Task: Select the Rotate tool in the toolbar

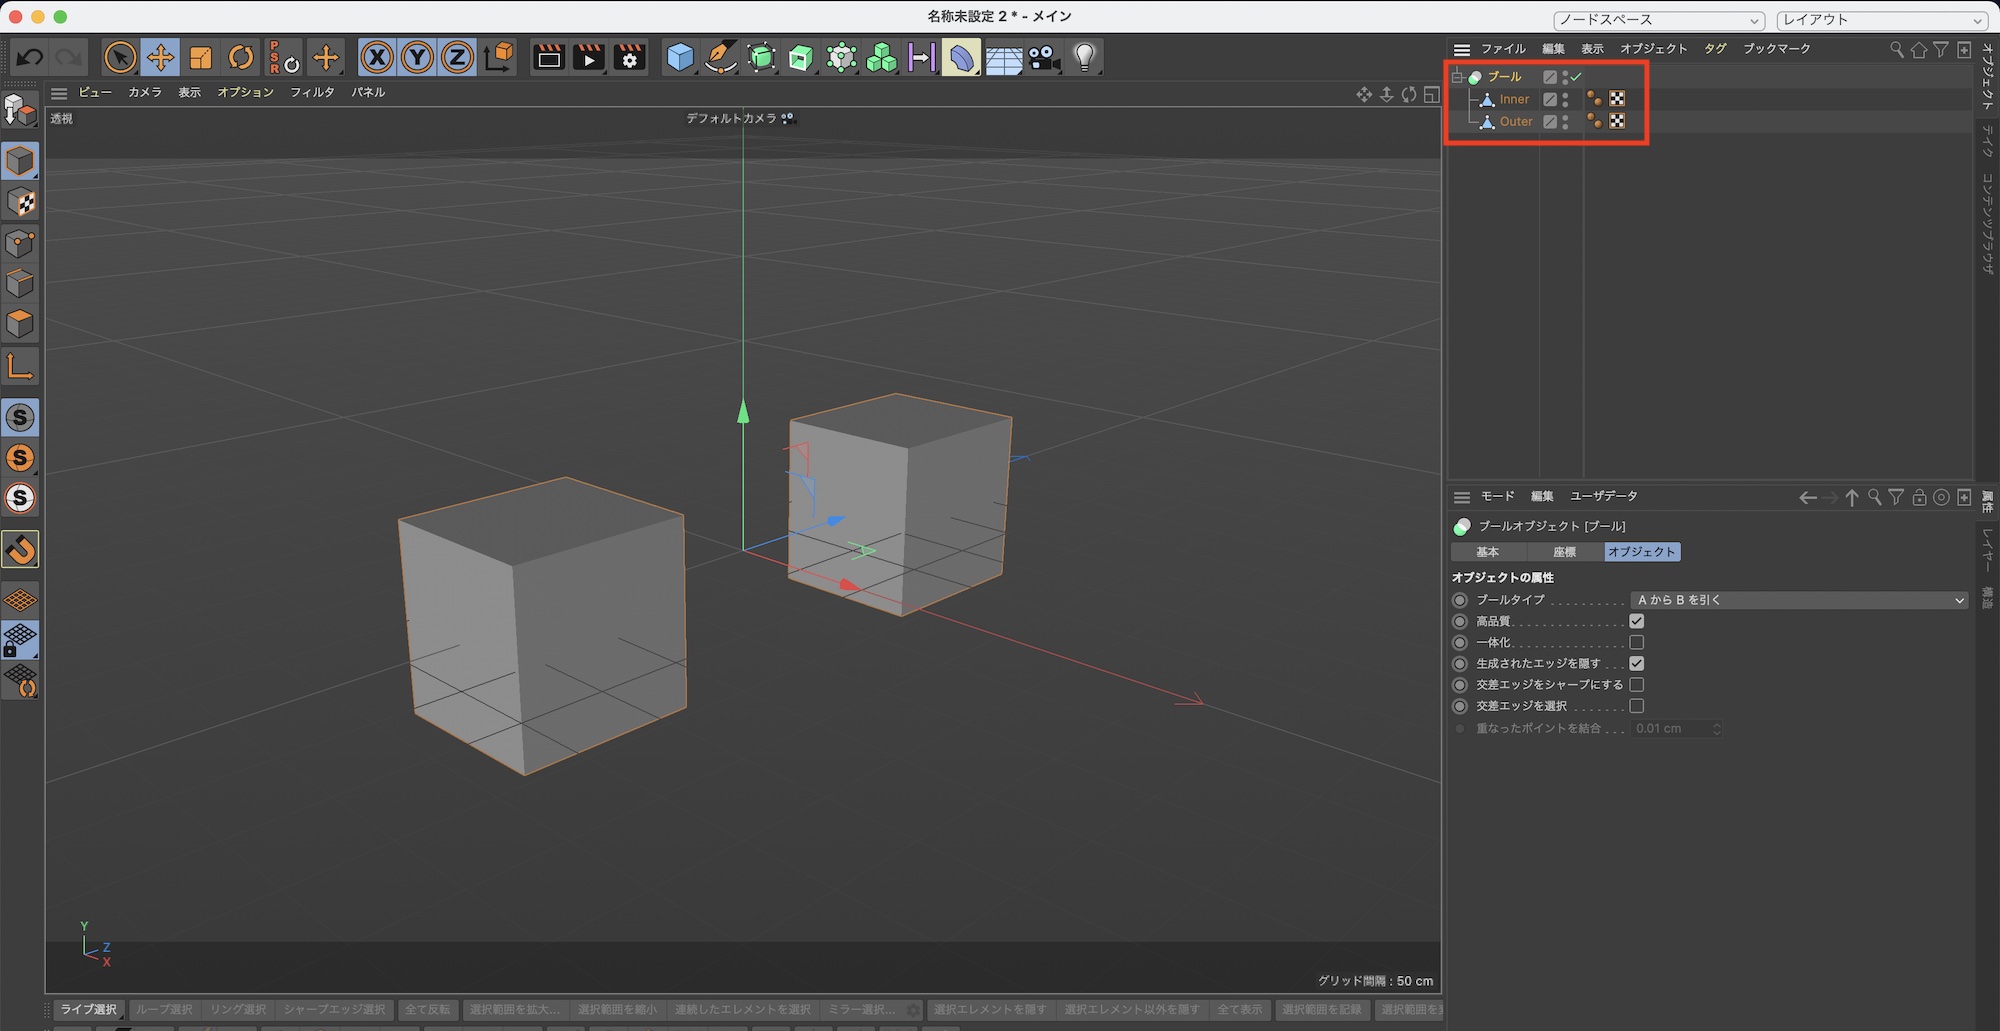Action: coord(241,58)
